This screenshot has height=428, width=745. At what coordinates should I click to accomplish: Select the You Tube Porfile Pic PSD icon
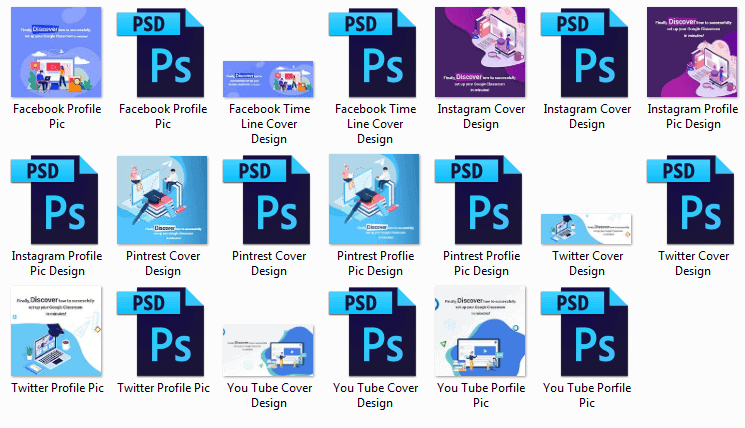tap(586, 332)
